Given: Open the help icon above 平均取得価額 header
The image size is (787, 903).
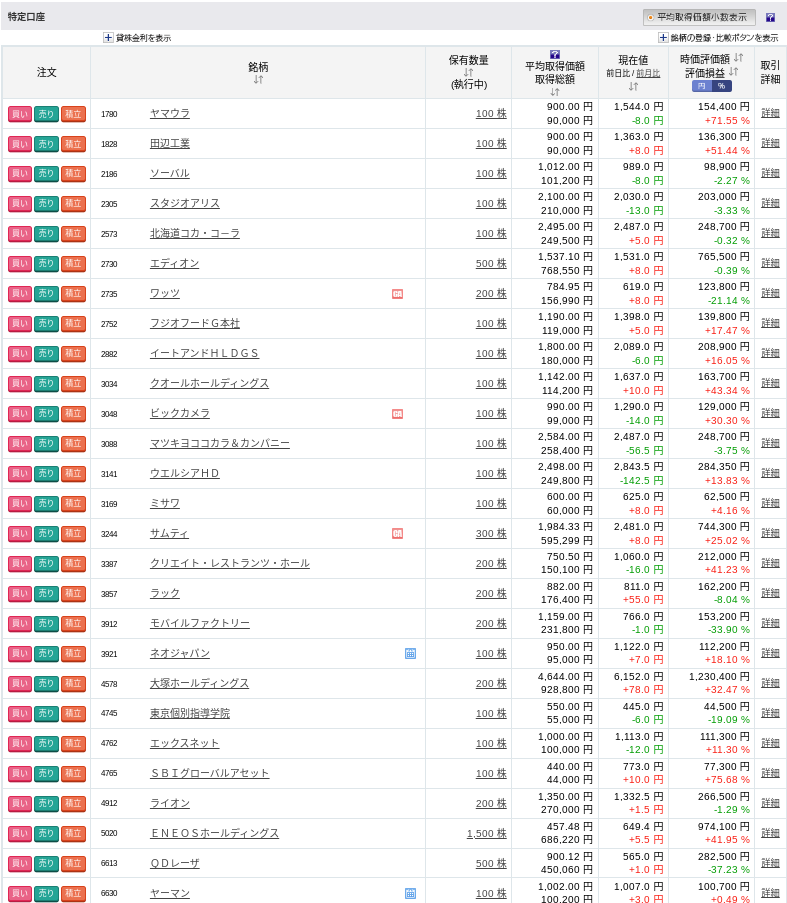Looking at the screenshot, I should point(554,54).
